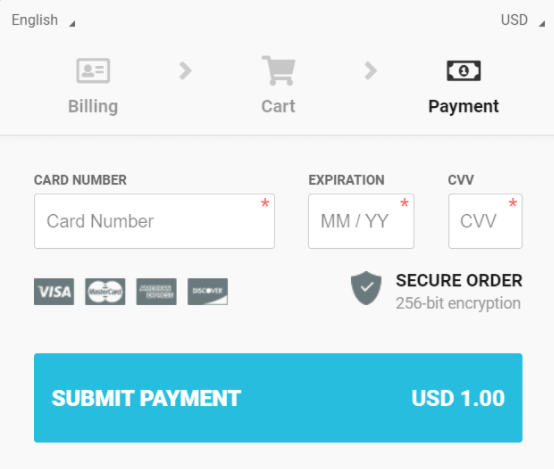Click the Billing ID card icon
The width and height of the screenshot is (554, 469).
(93, 71)
